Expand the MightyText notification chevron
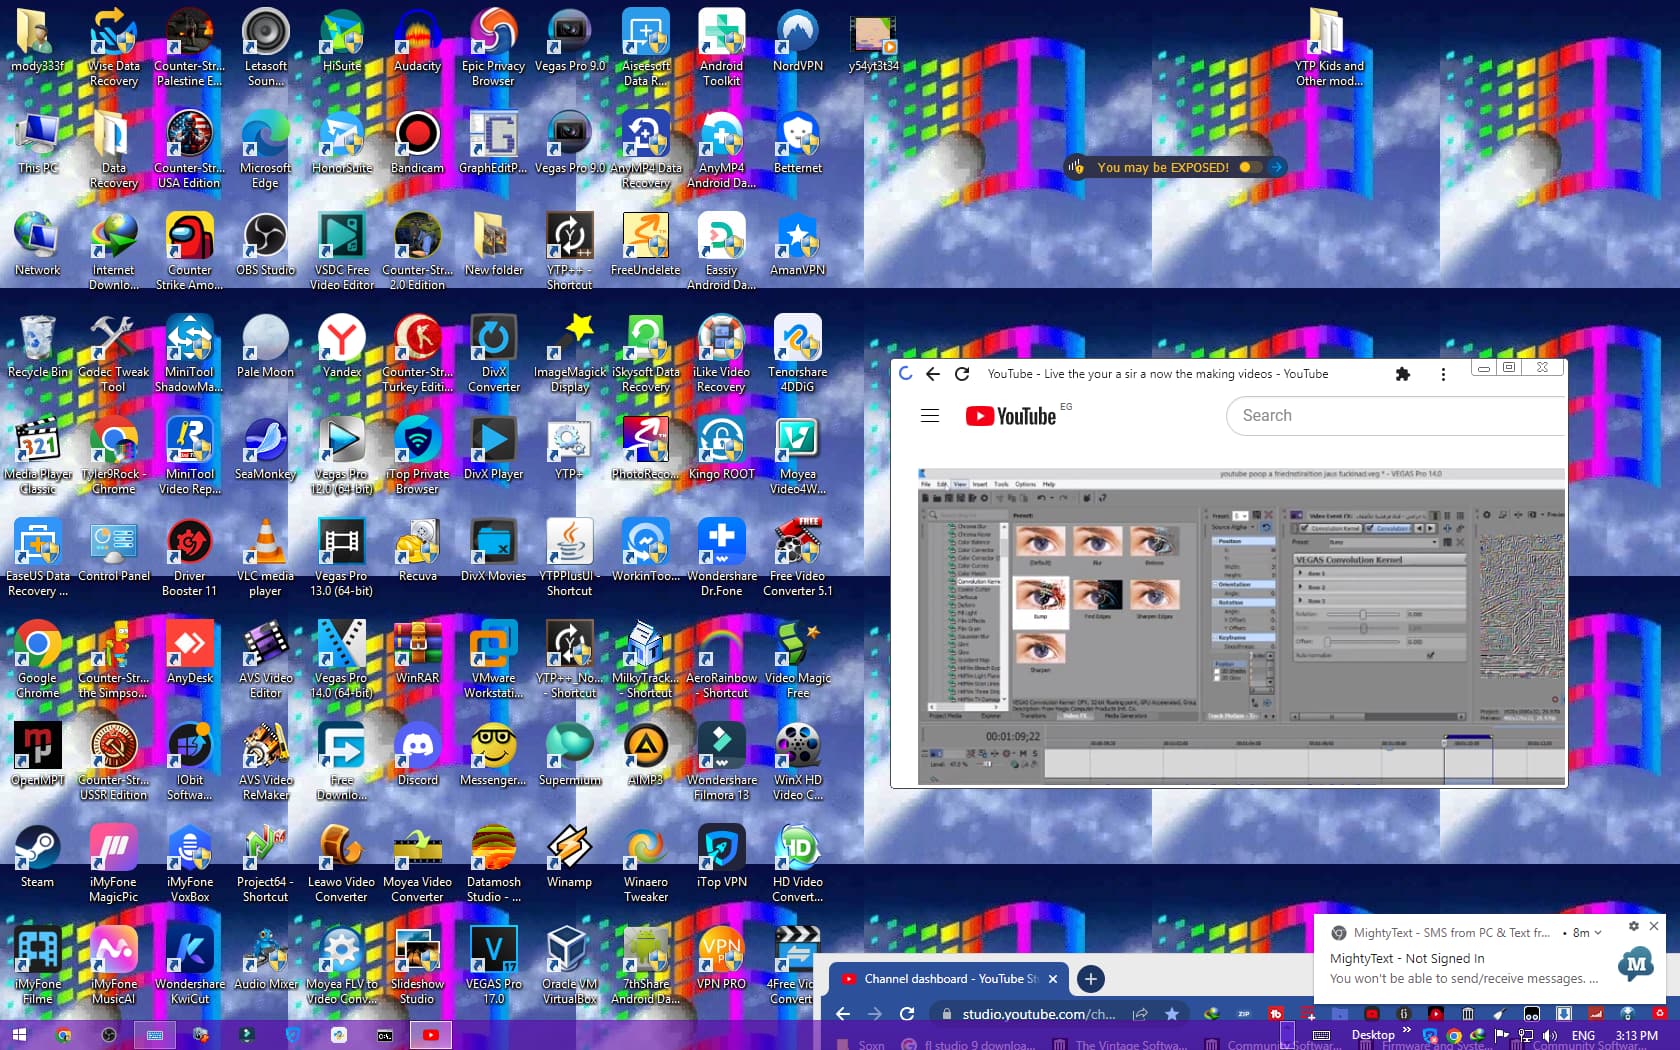The image size is (1680, 1050). point(1597,933)
